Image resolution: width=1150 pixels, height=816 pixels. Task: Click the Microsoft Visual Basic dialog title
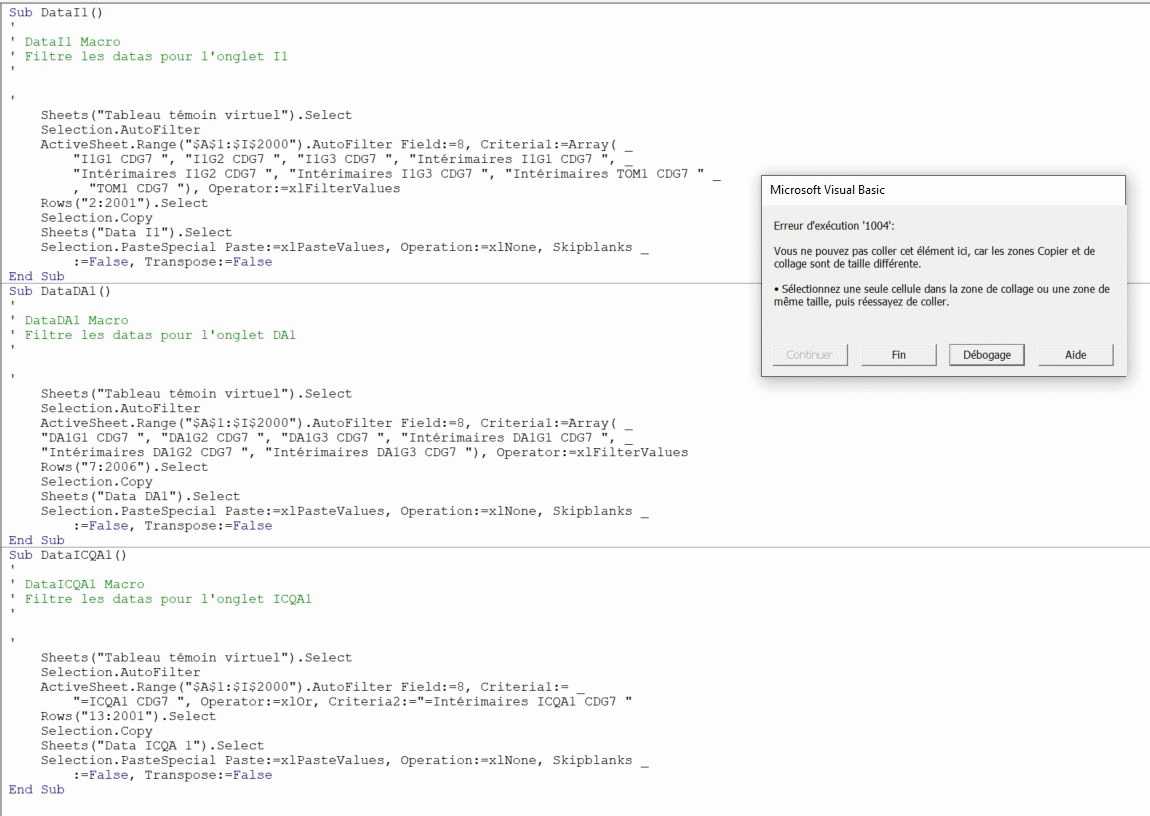tap(827, 190)
